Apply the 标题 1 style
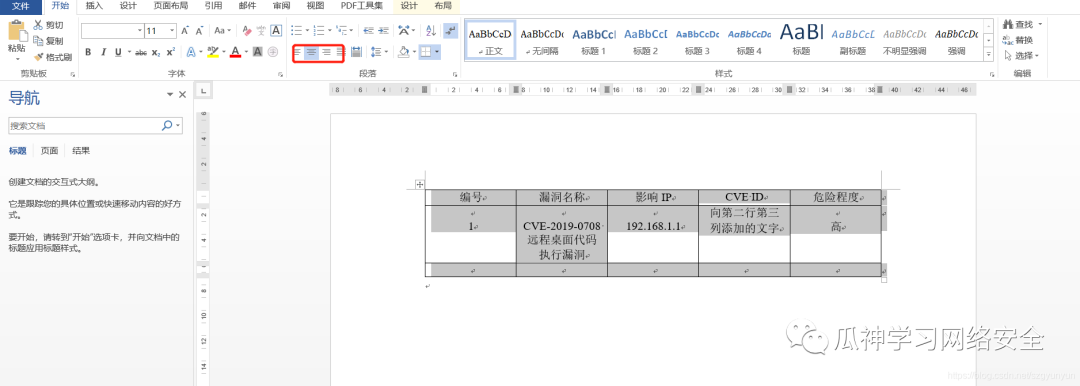Screen dimensions: 1080x386 (x=594, y=41)
